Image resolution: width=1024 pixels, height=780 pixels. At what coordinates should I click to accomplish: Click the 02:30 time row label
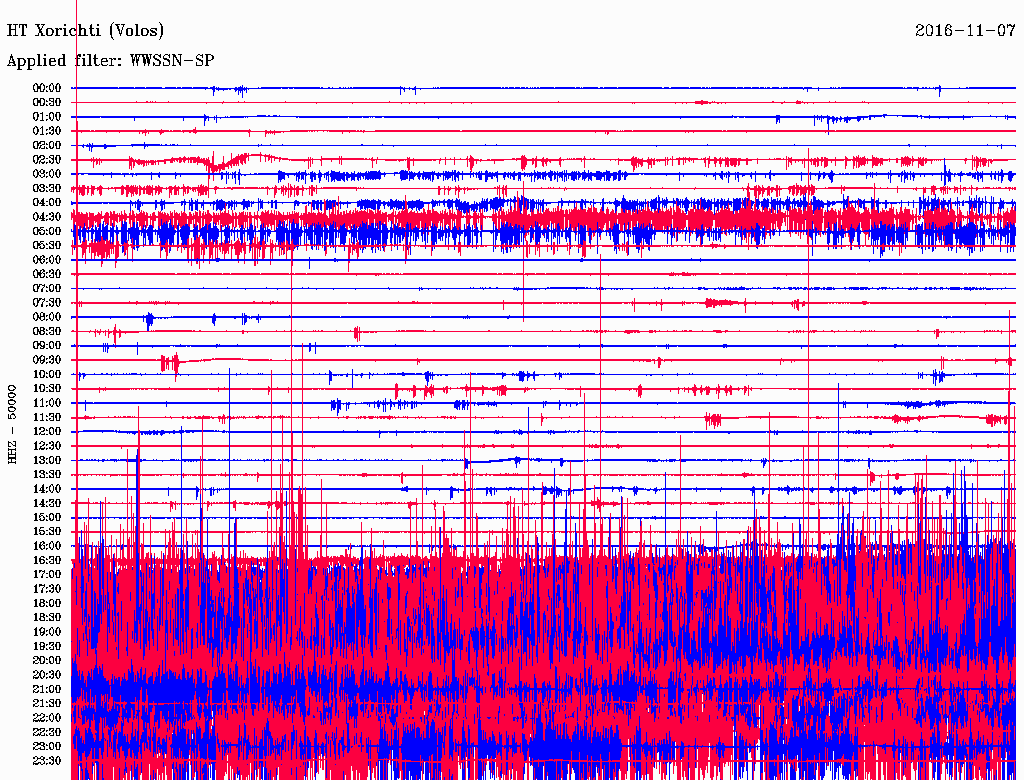pyautogui.click(x=47, y=160)
